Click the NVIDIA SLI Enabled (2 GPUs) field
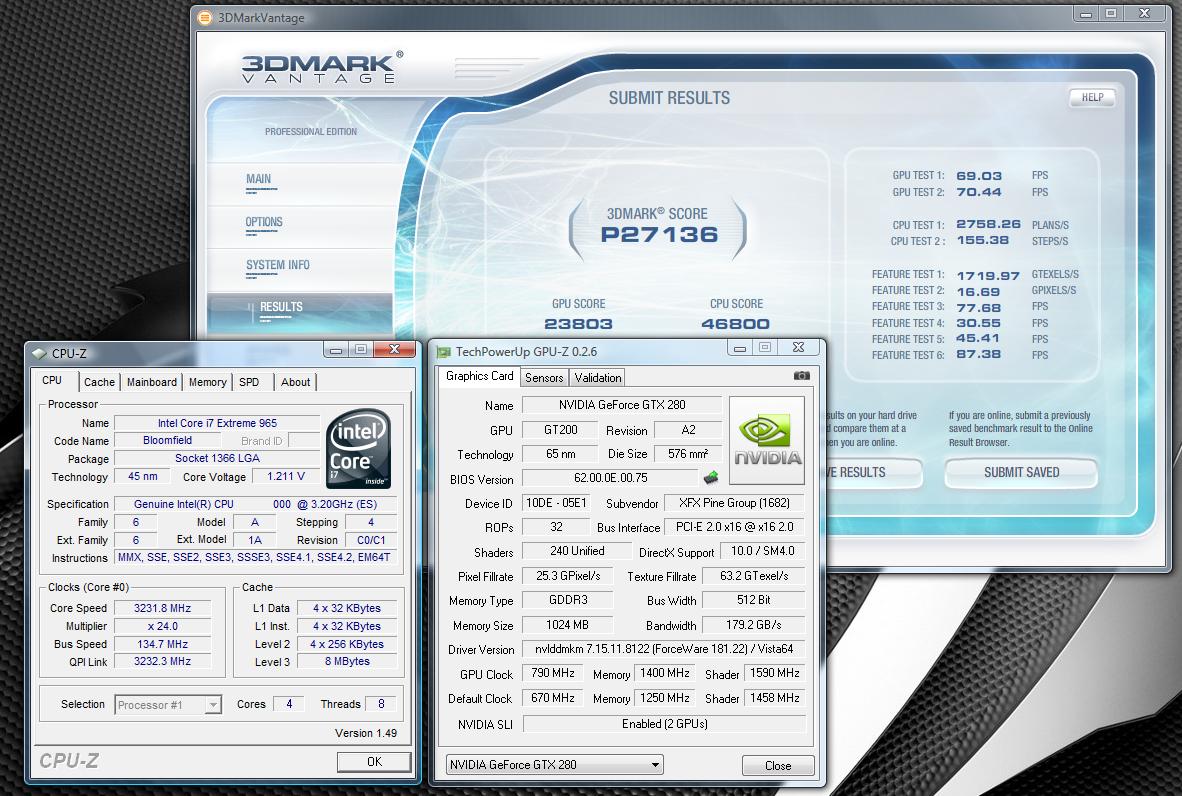Image resolution: width=1182 pixels, height=796 pixels. (664, 724)
